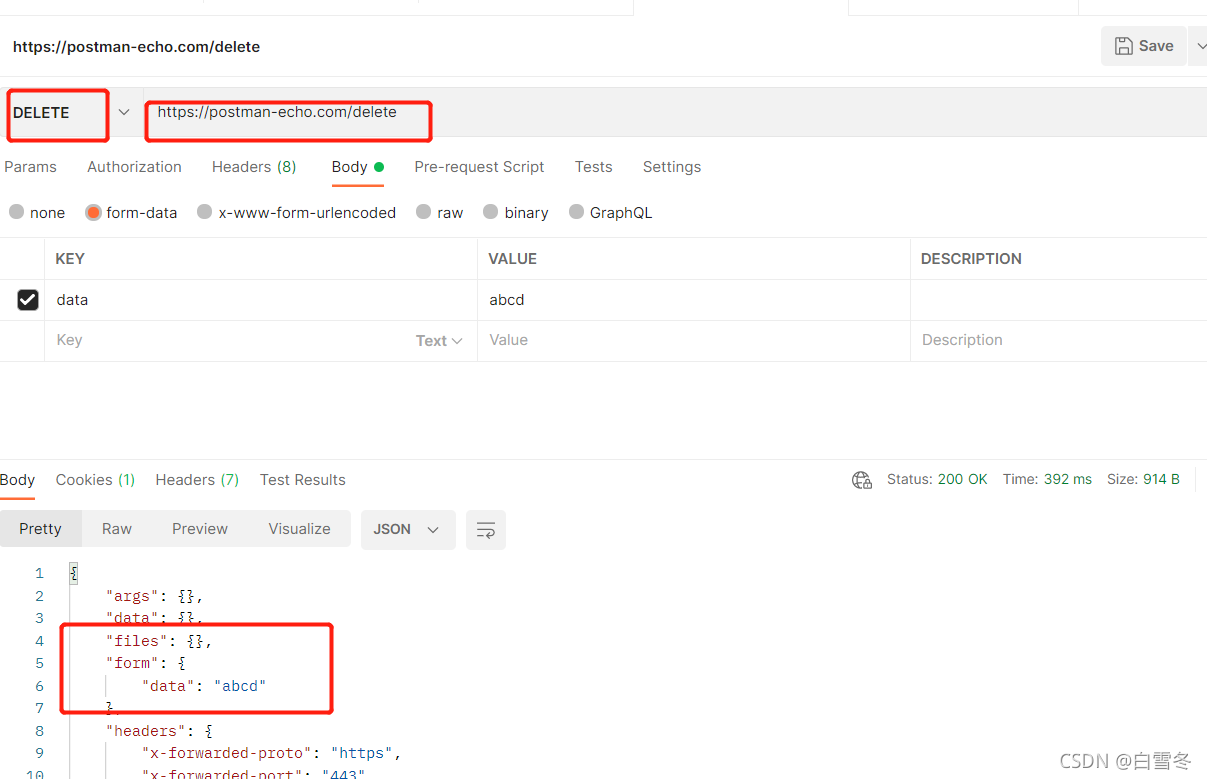Click the "args" line in response

[x=154, y=596]
